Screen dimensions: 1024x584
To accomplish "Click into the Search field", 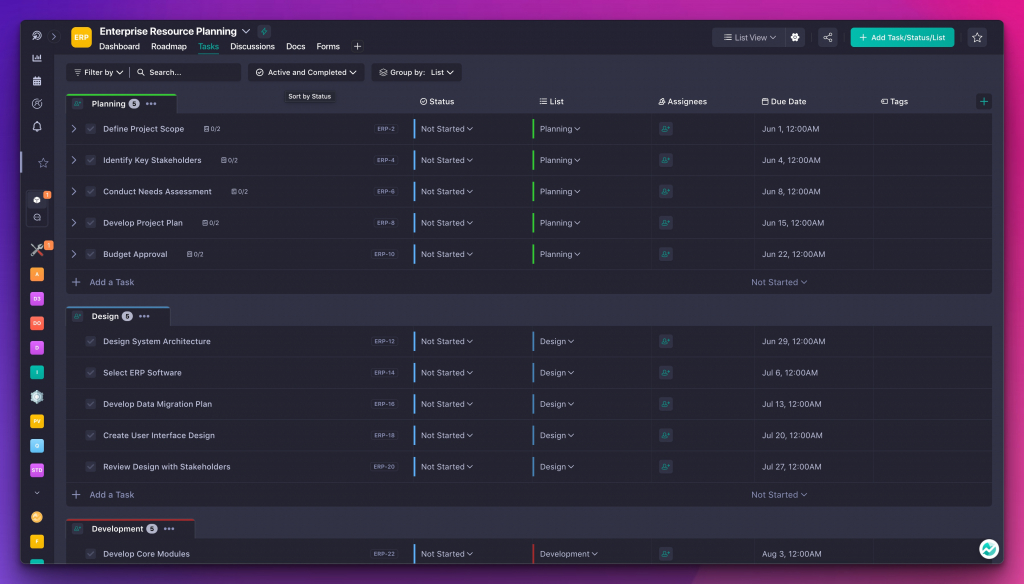I will coord(189,73).
